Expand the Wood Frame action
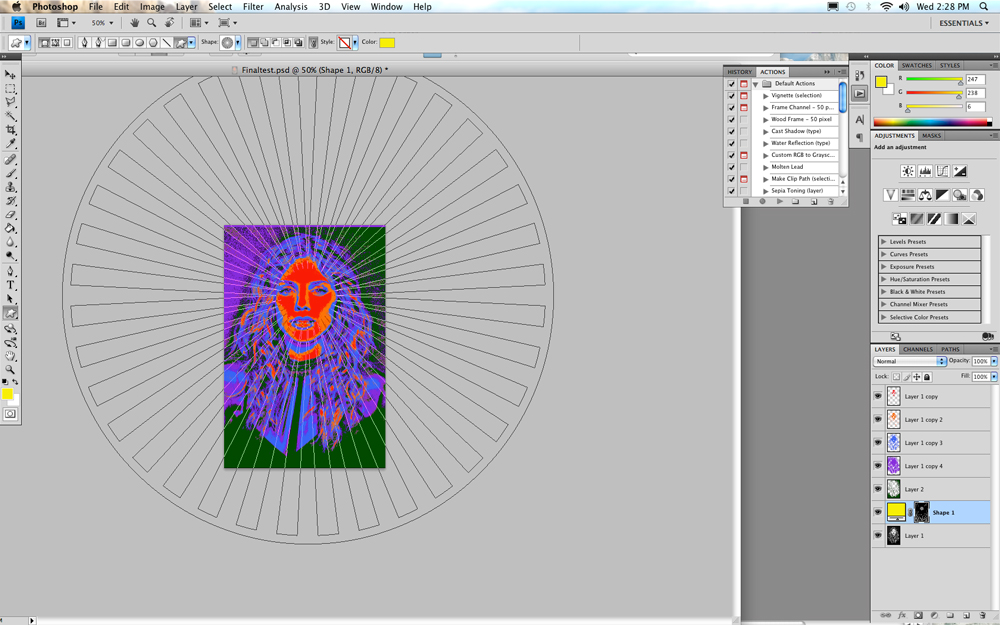The image size is (1000, 625). coord(765,119)
